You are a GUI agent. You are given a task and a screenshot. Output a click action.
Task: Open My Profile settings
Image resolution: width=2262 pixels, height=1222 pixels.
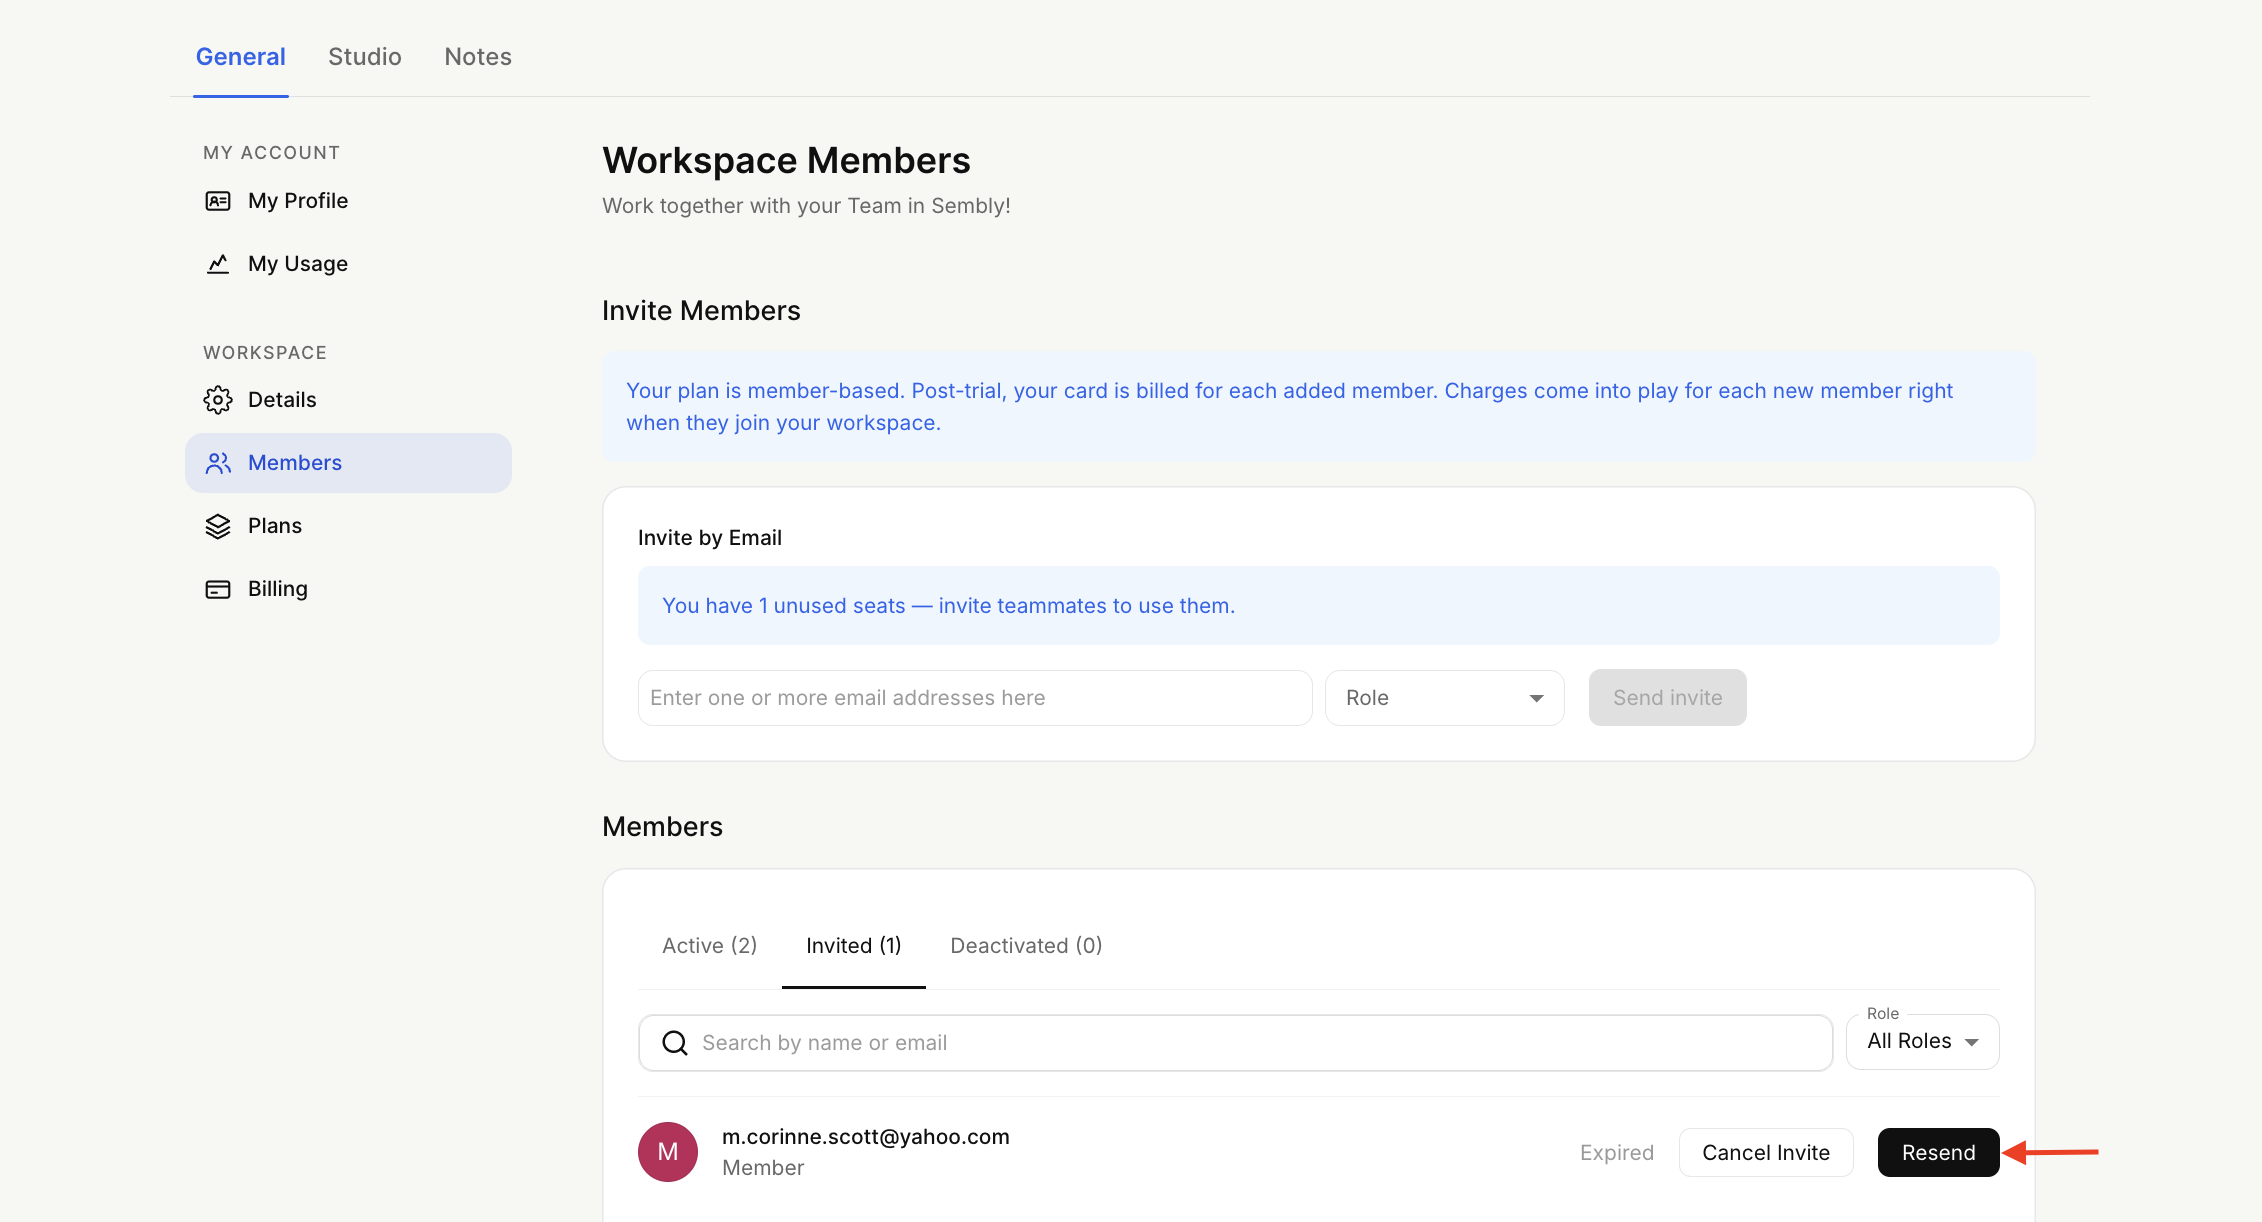pos(348,201)
